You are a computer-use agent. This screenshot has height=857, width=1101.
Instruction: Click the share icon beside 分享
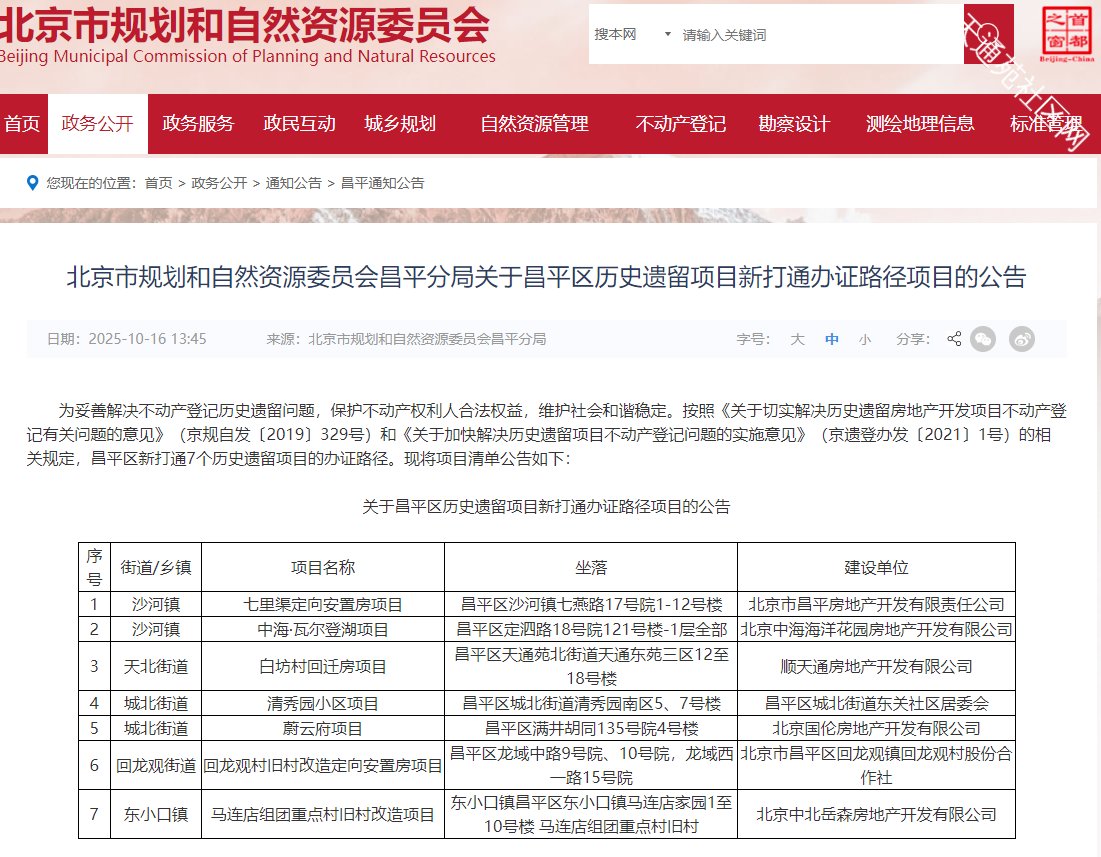[954, 339]
